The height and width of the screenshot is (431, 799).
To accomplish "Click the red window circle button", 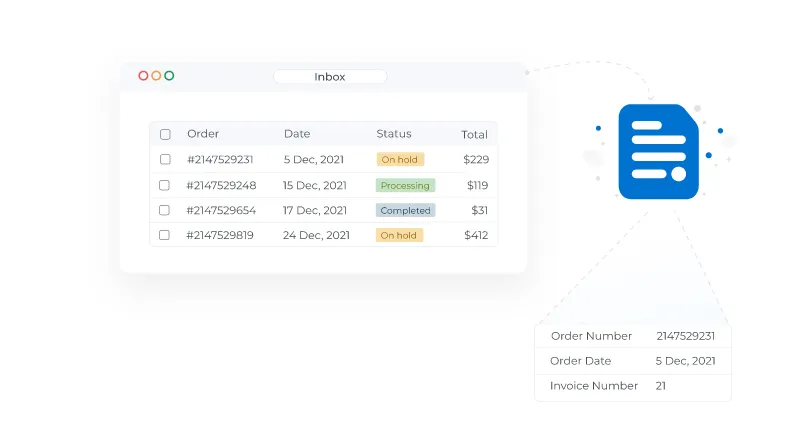I will tap(143, 76).
